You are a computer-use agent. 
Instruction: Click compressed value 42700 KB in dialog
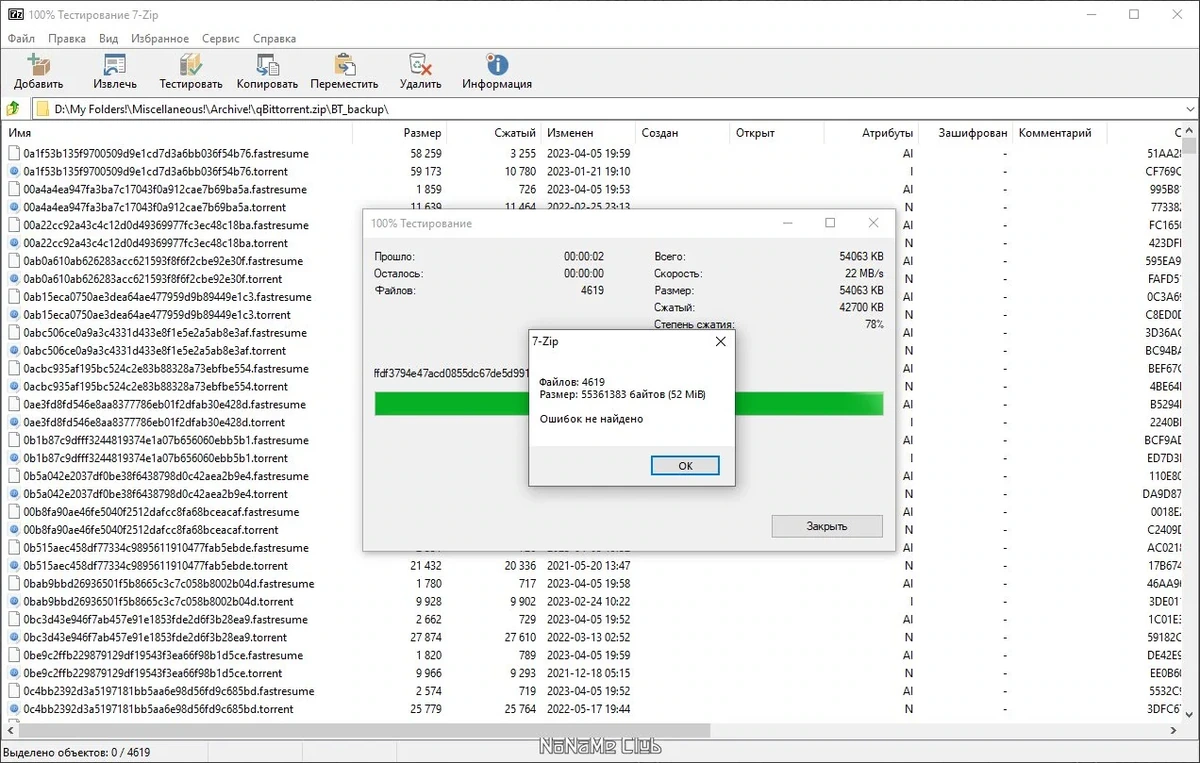[861, 308]
